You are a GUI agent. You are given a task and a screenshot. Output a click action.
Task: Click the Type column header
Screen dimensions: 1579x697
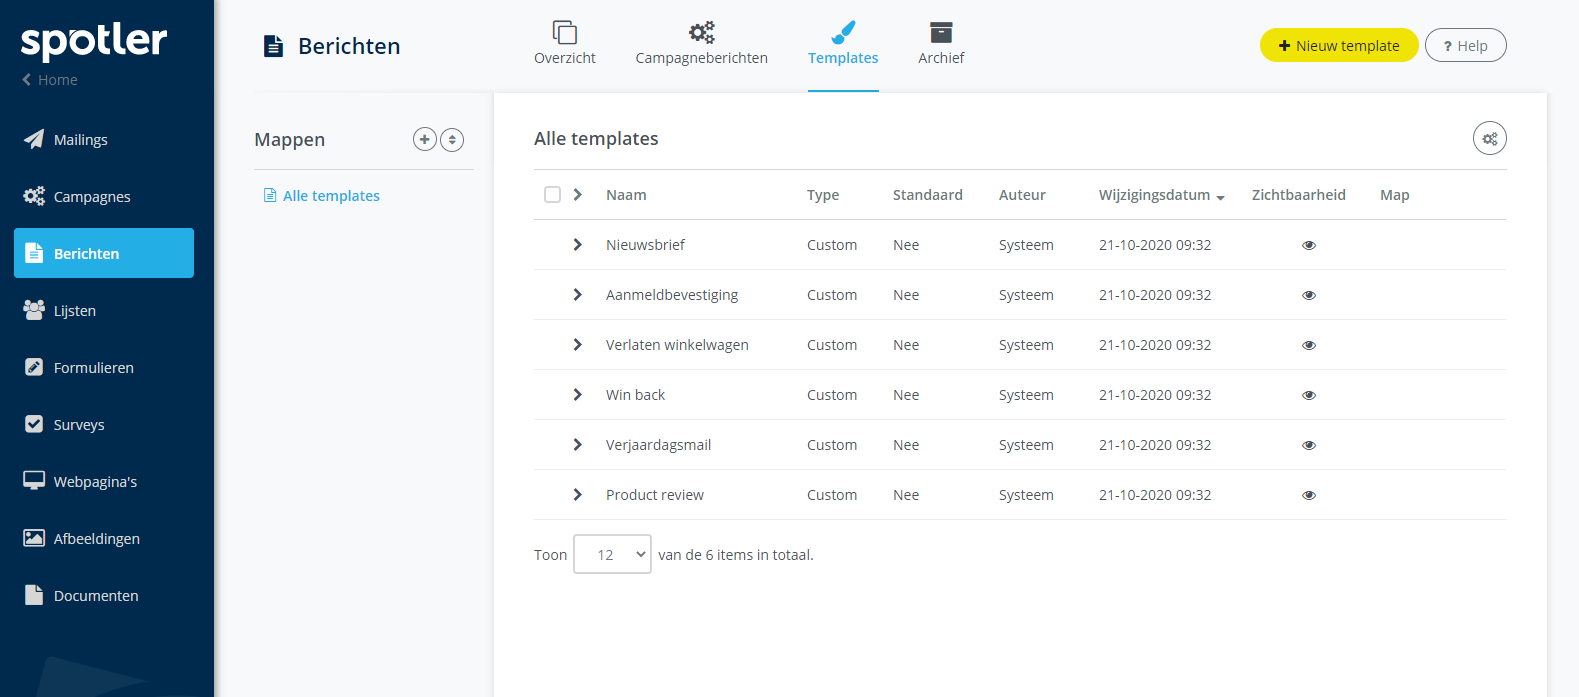tap(823, 195)
